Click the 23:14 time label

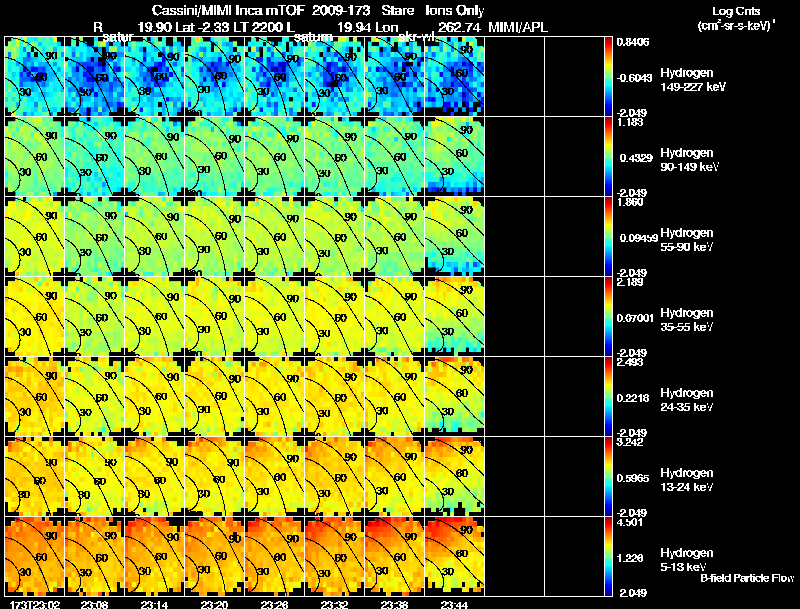[155, 604]
